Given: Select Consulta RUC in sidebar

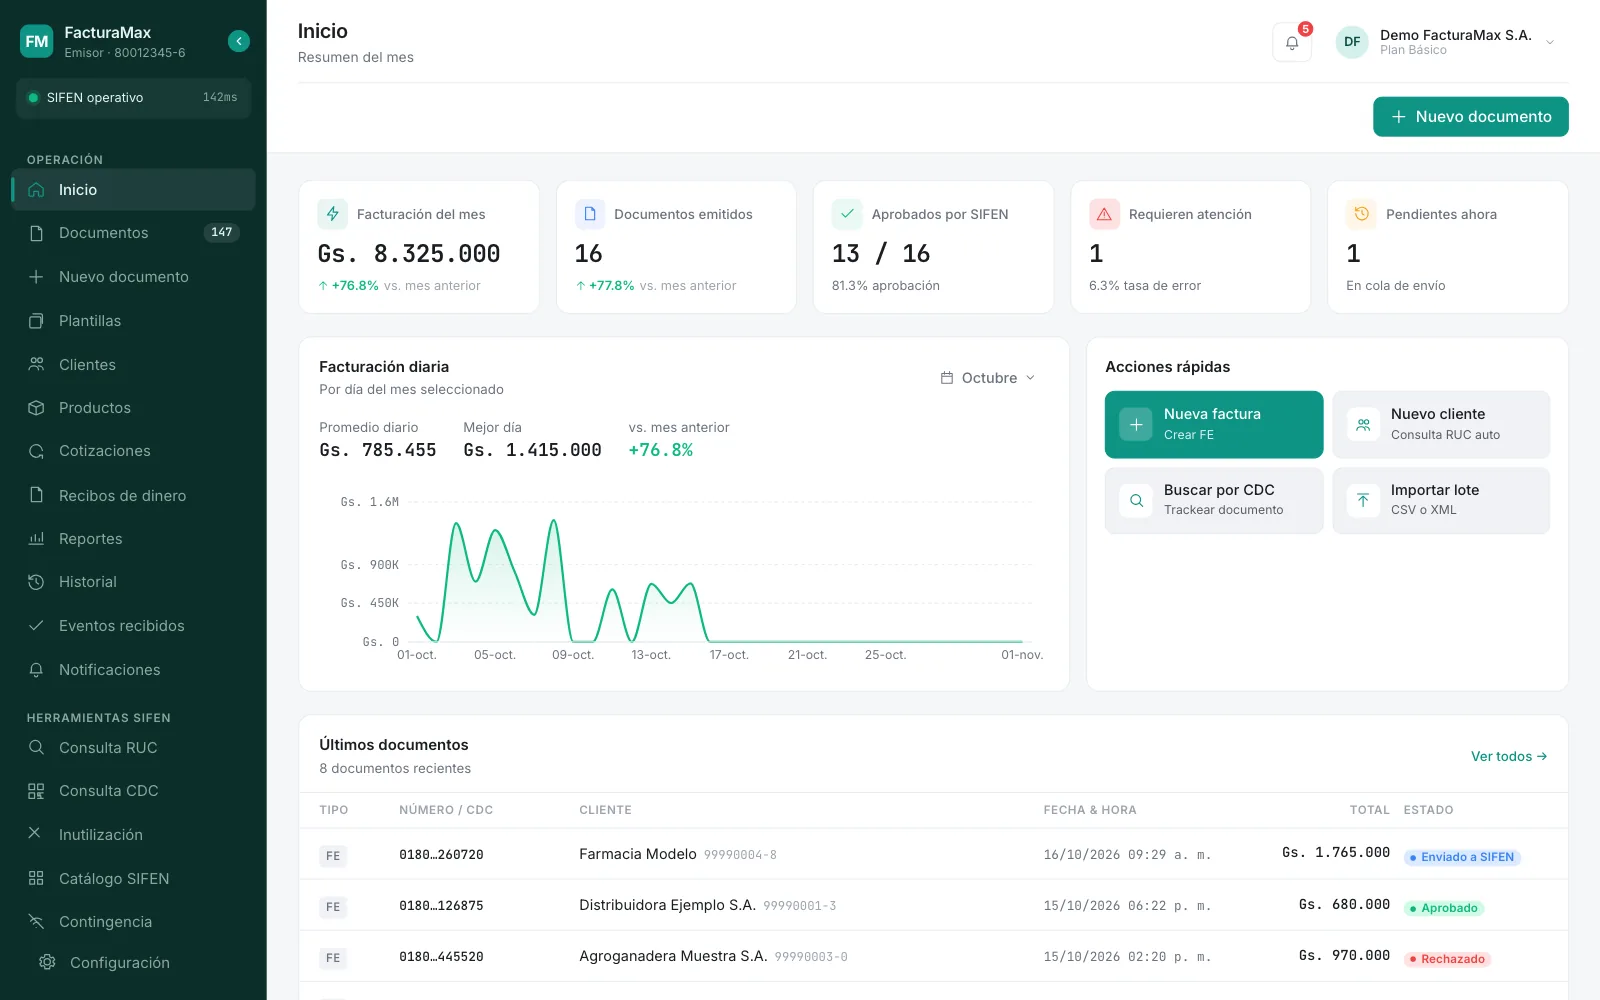Looking at the screenshot, I should point(133,748).
